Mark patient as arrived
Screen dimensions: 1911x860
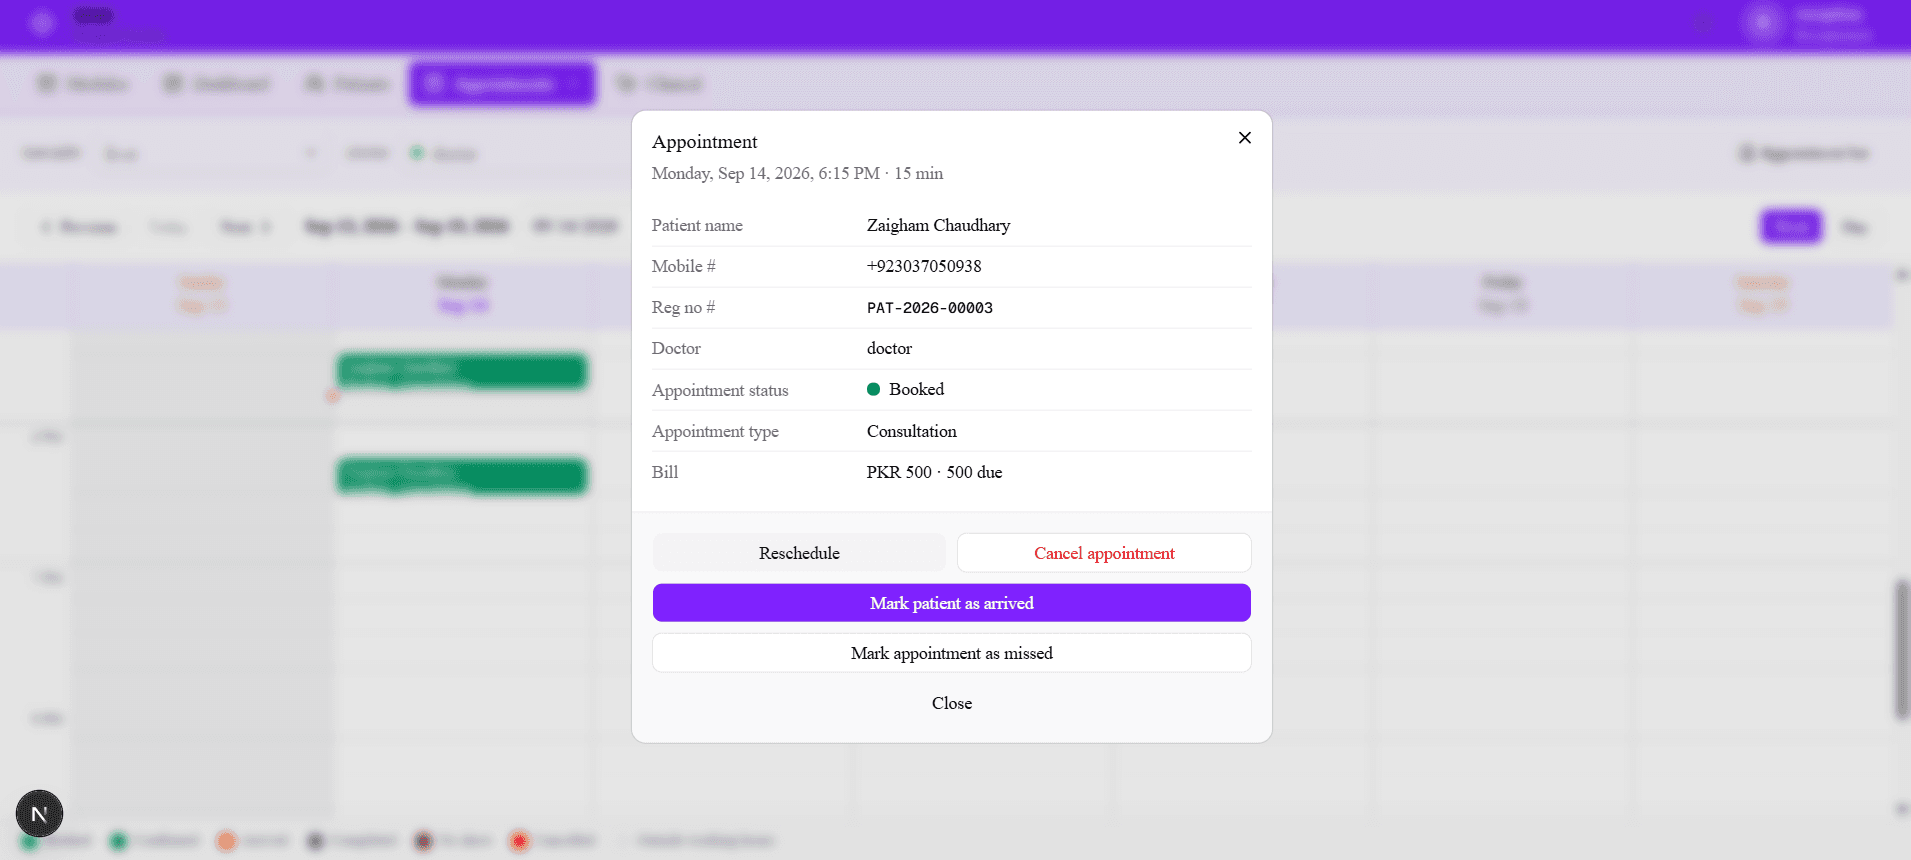tap(952, 603)
